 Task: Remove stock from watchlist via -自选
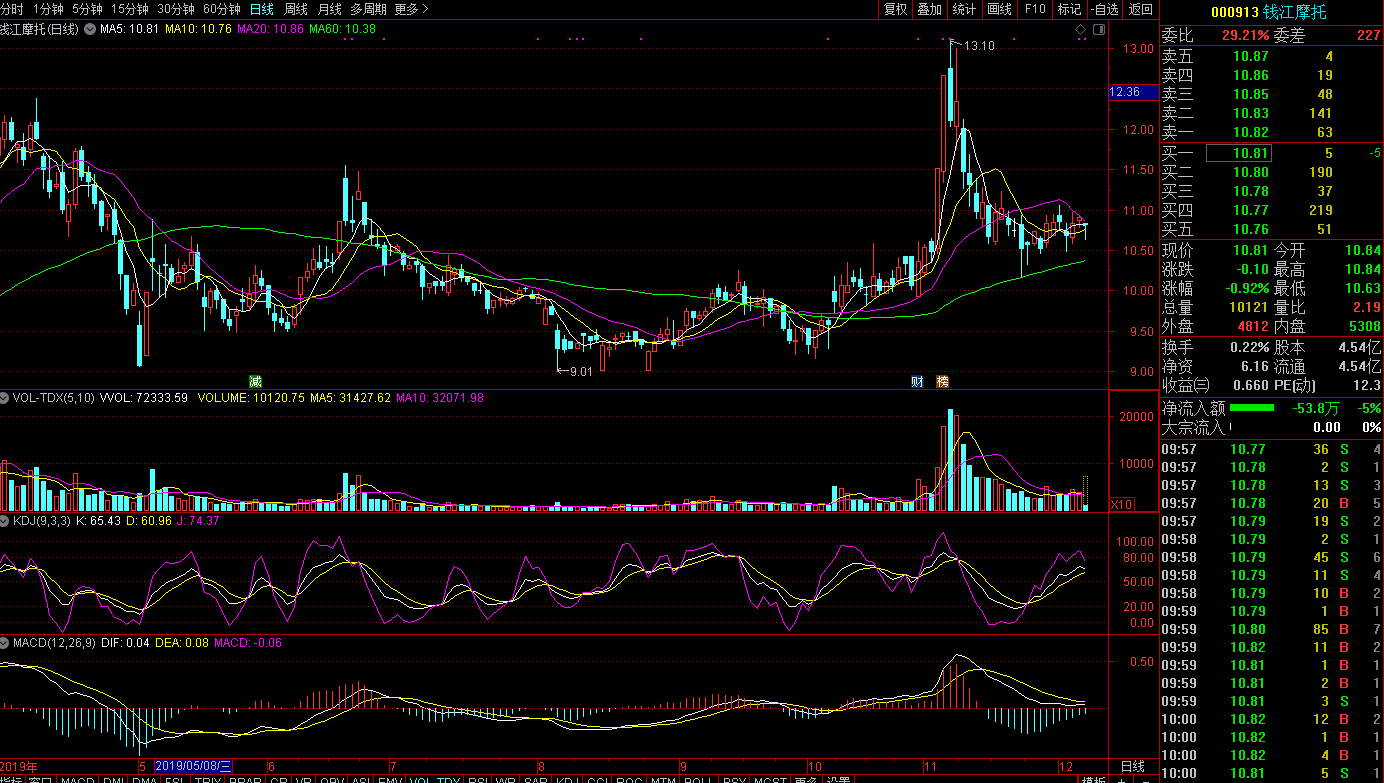click(x=1104, y=9)
